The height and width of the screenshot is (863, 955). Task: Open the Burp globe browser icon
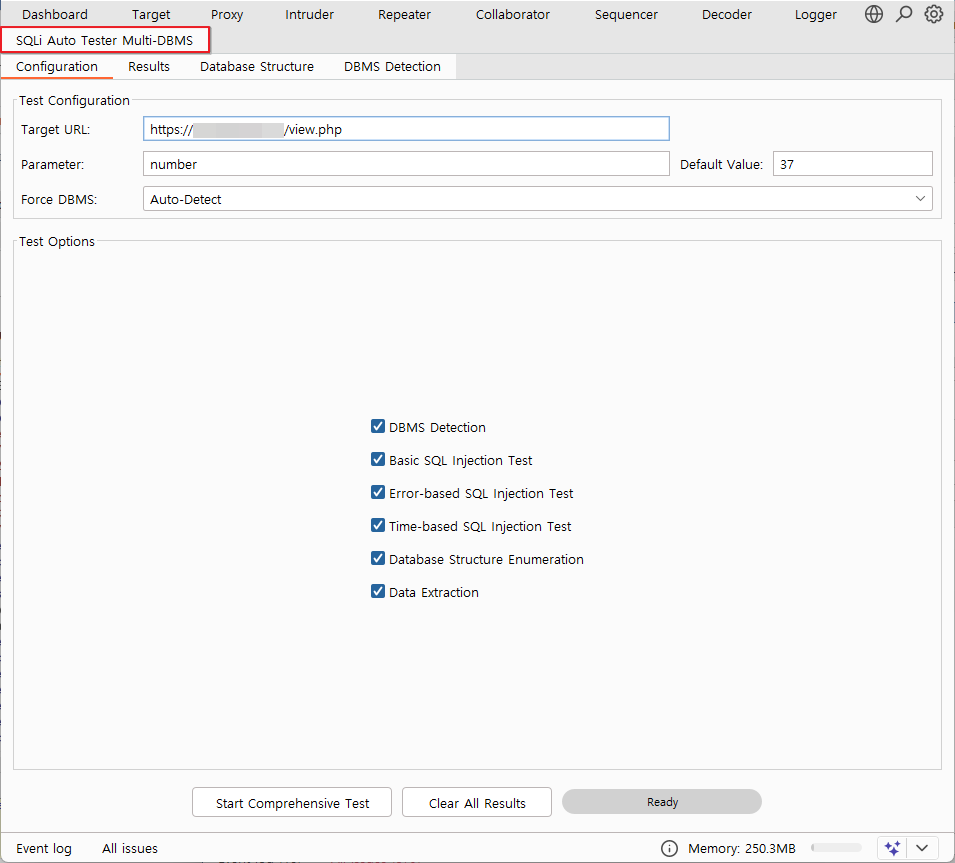tap(873, 14)
